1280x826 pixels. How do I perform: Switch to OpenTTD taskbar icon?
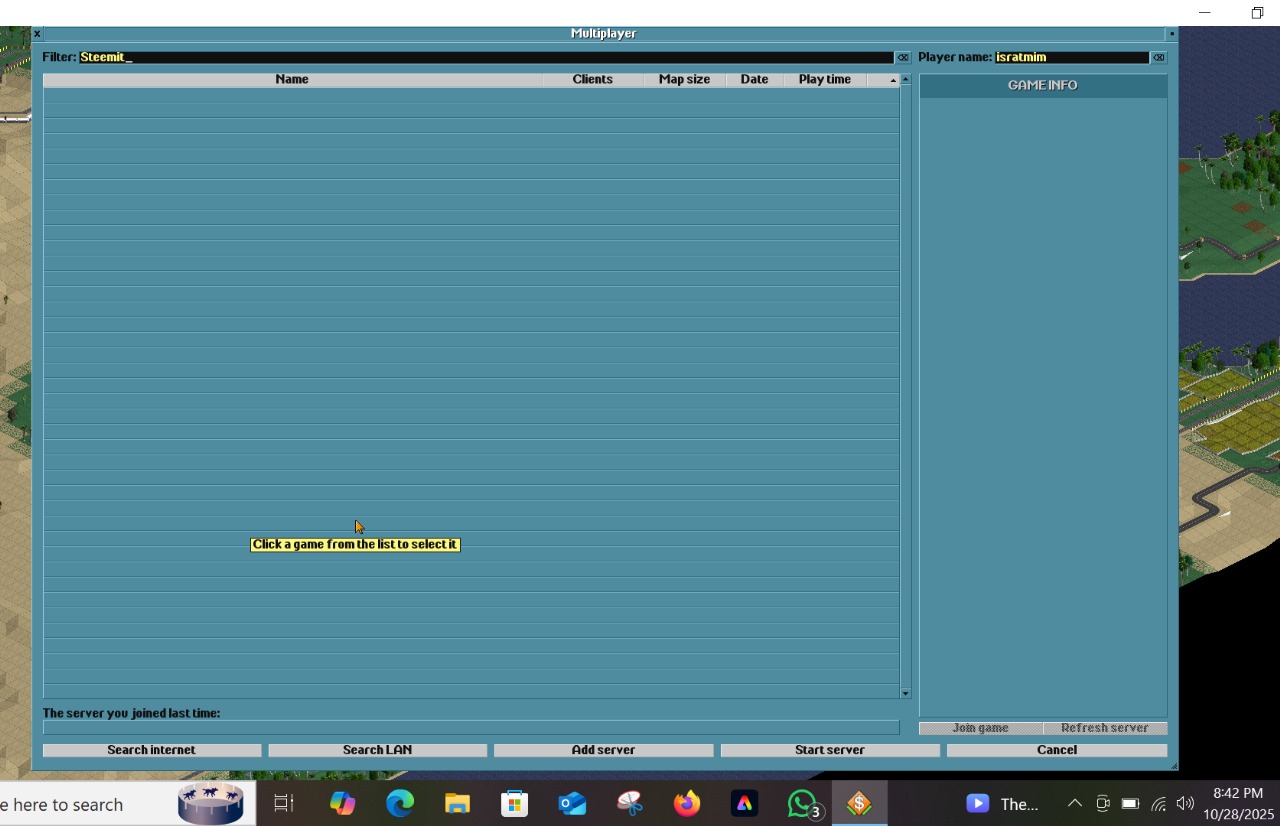[859, 804]
